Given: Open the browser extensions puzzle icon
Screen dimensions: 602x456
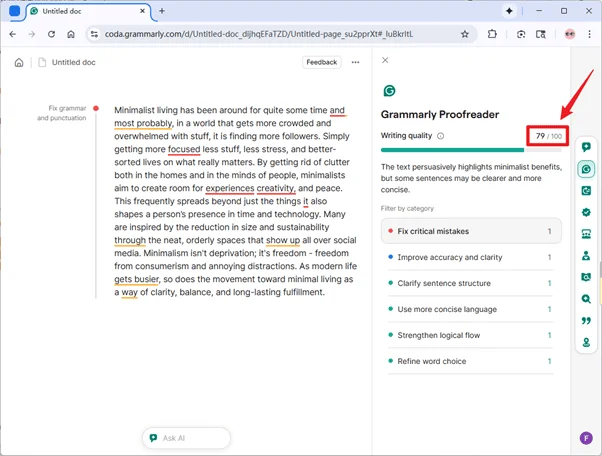Looking at the screenshot, I should click(x=492, y=34).
